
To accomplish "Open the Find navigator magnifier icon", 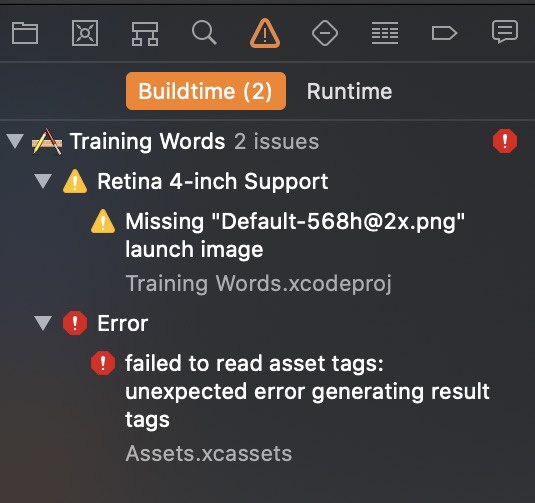I will click(204, 33).
